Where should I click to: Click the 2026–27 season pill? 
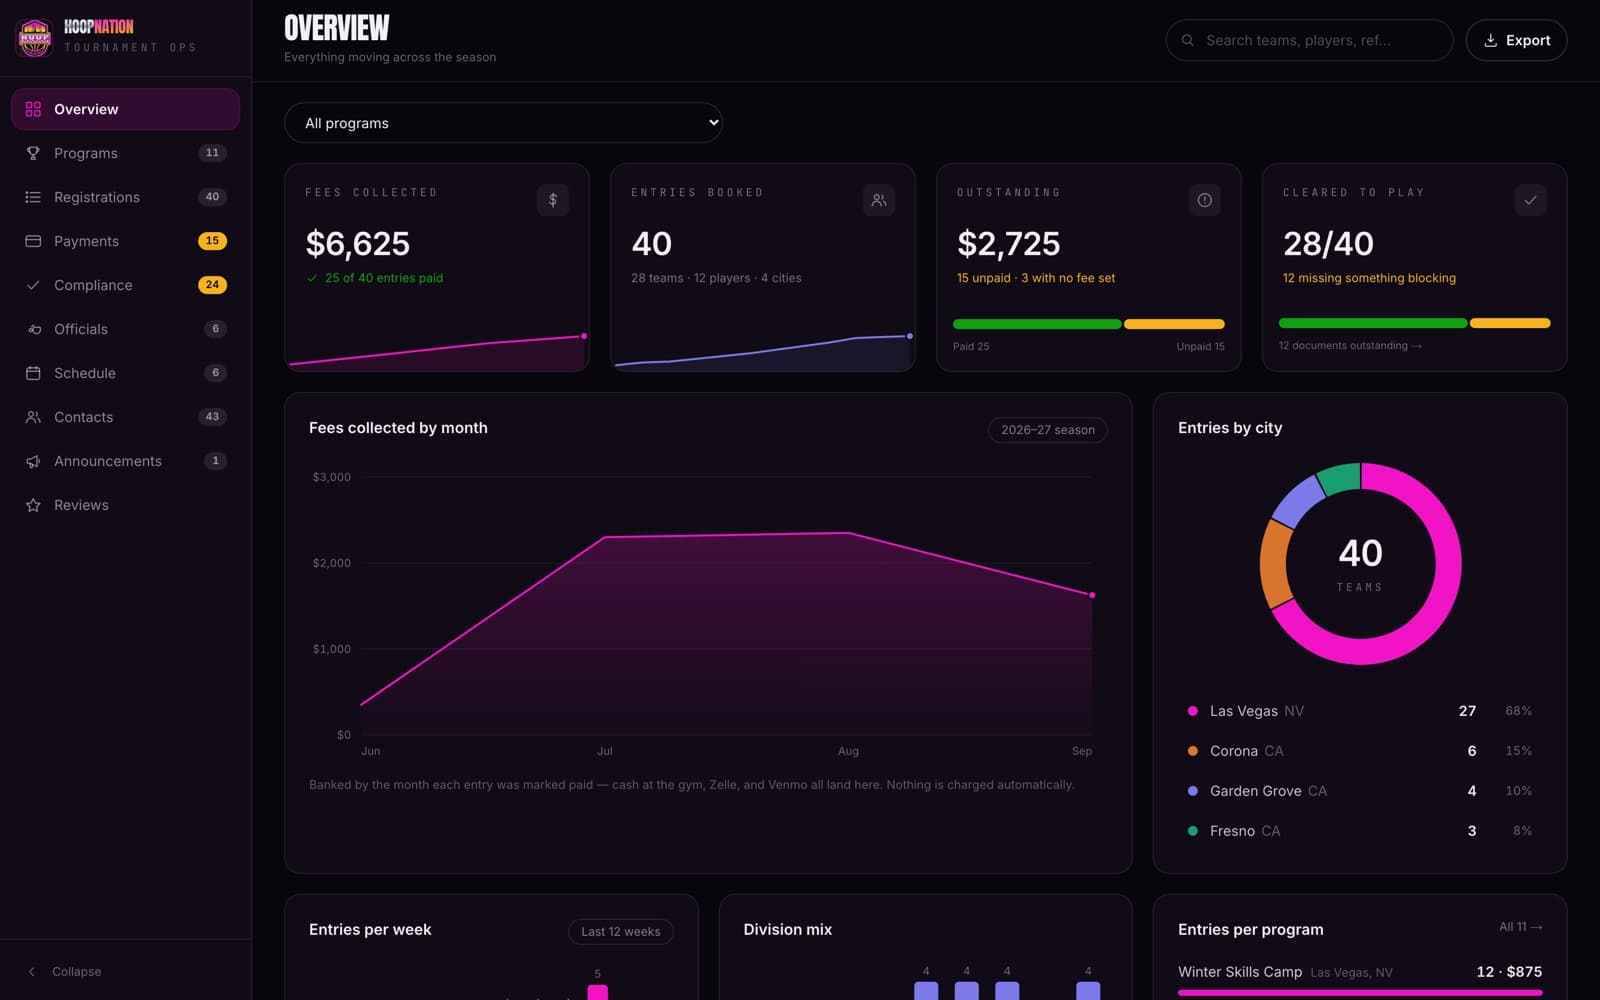1048,430
